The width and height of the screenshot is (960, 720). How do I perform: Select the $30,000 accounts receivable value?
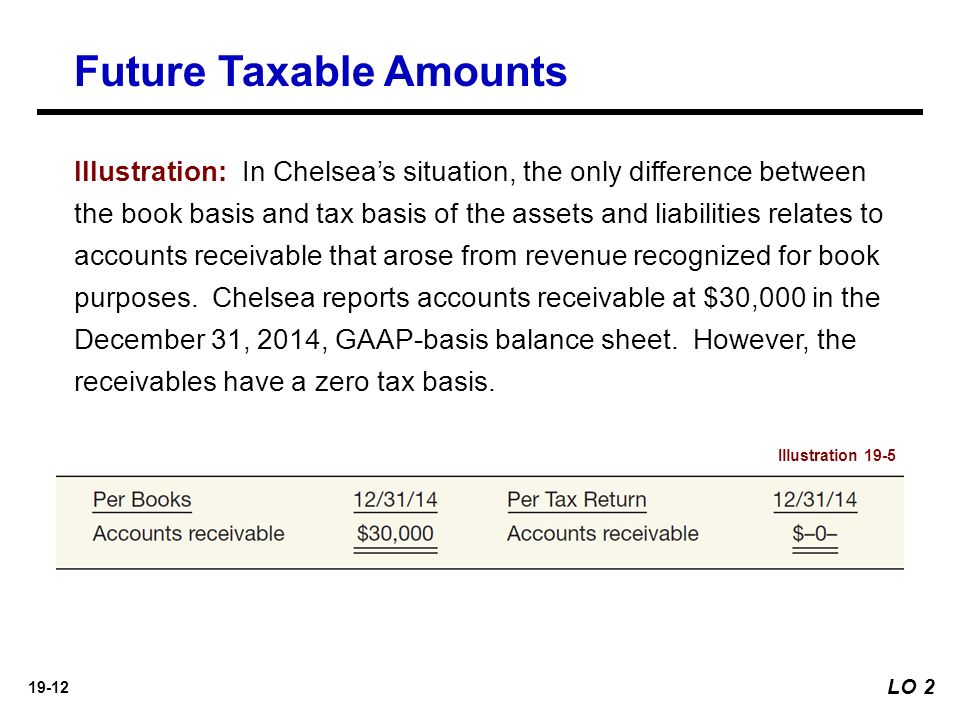coord(395,534)
